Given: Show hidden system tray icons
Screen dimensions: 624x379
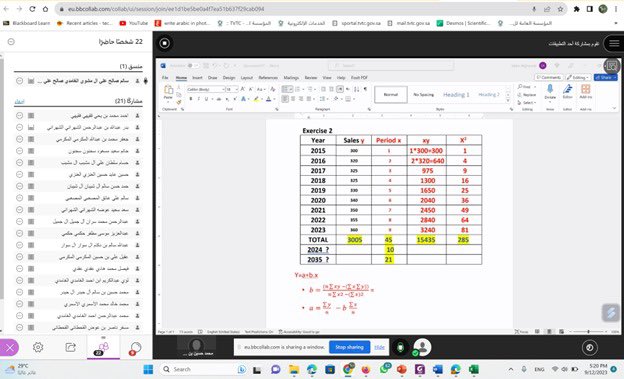Looking at the screenshot, I should (511, 369).
